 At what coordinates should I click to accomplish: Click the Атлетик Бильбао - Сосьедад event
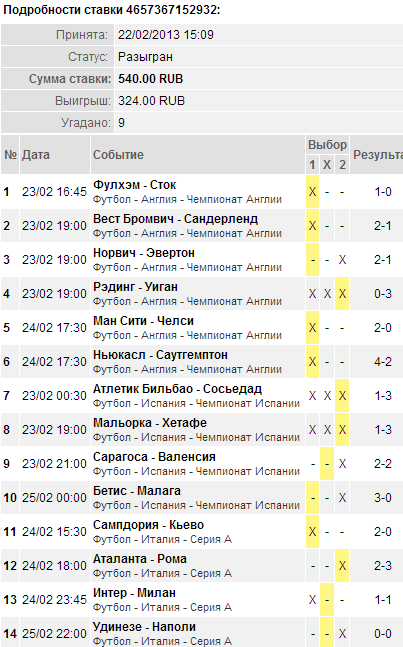coord(177,389)
